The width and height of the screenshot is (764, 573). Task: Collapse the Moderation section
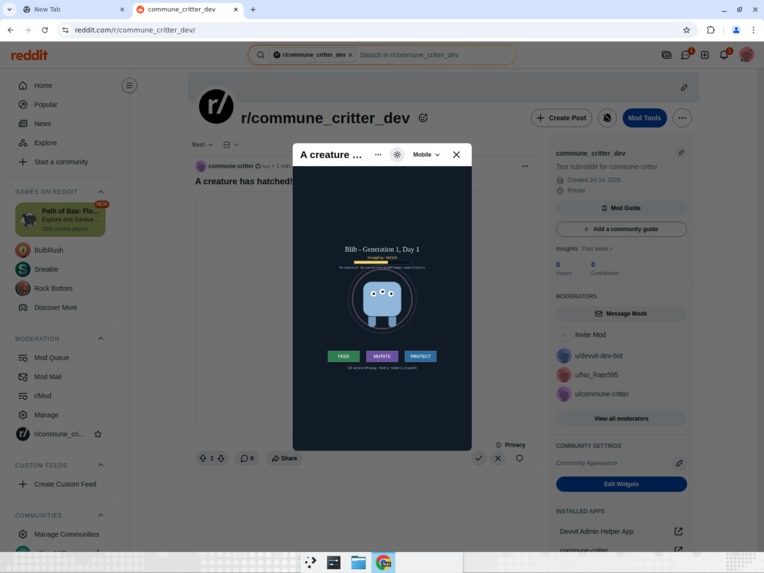pos(100,339)
